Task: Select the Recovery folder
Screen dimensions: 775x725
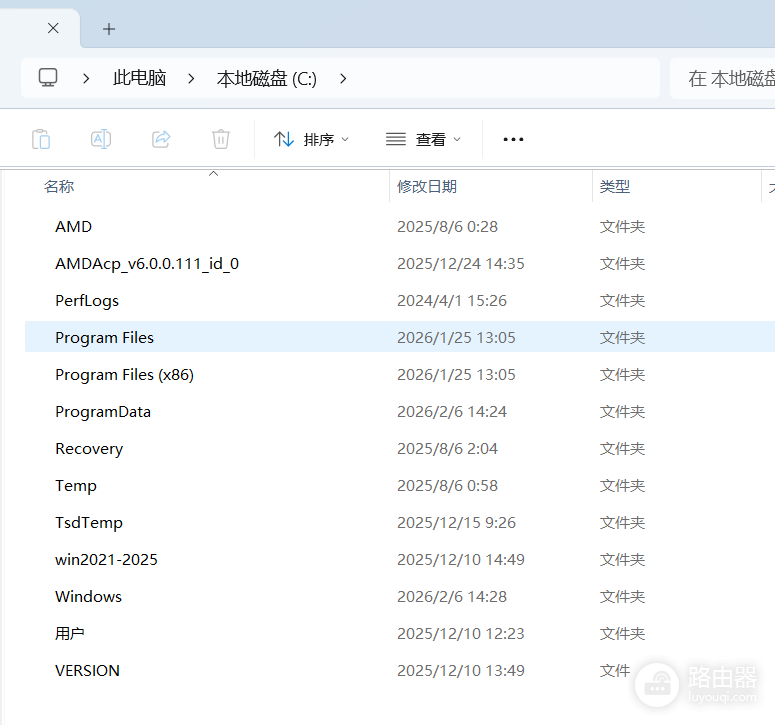Action: pos(89,449)
